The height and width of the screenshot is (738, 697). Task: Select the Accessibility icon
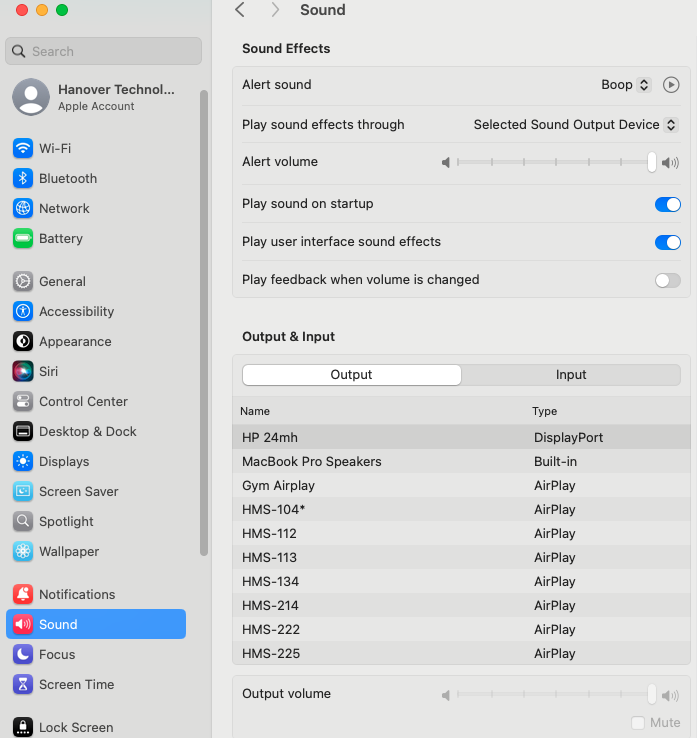pos(23,311)
